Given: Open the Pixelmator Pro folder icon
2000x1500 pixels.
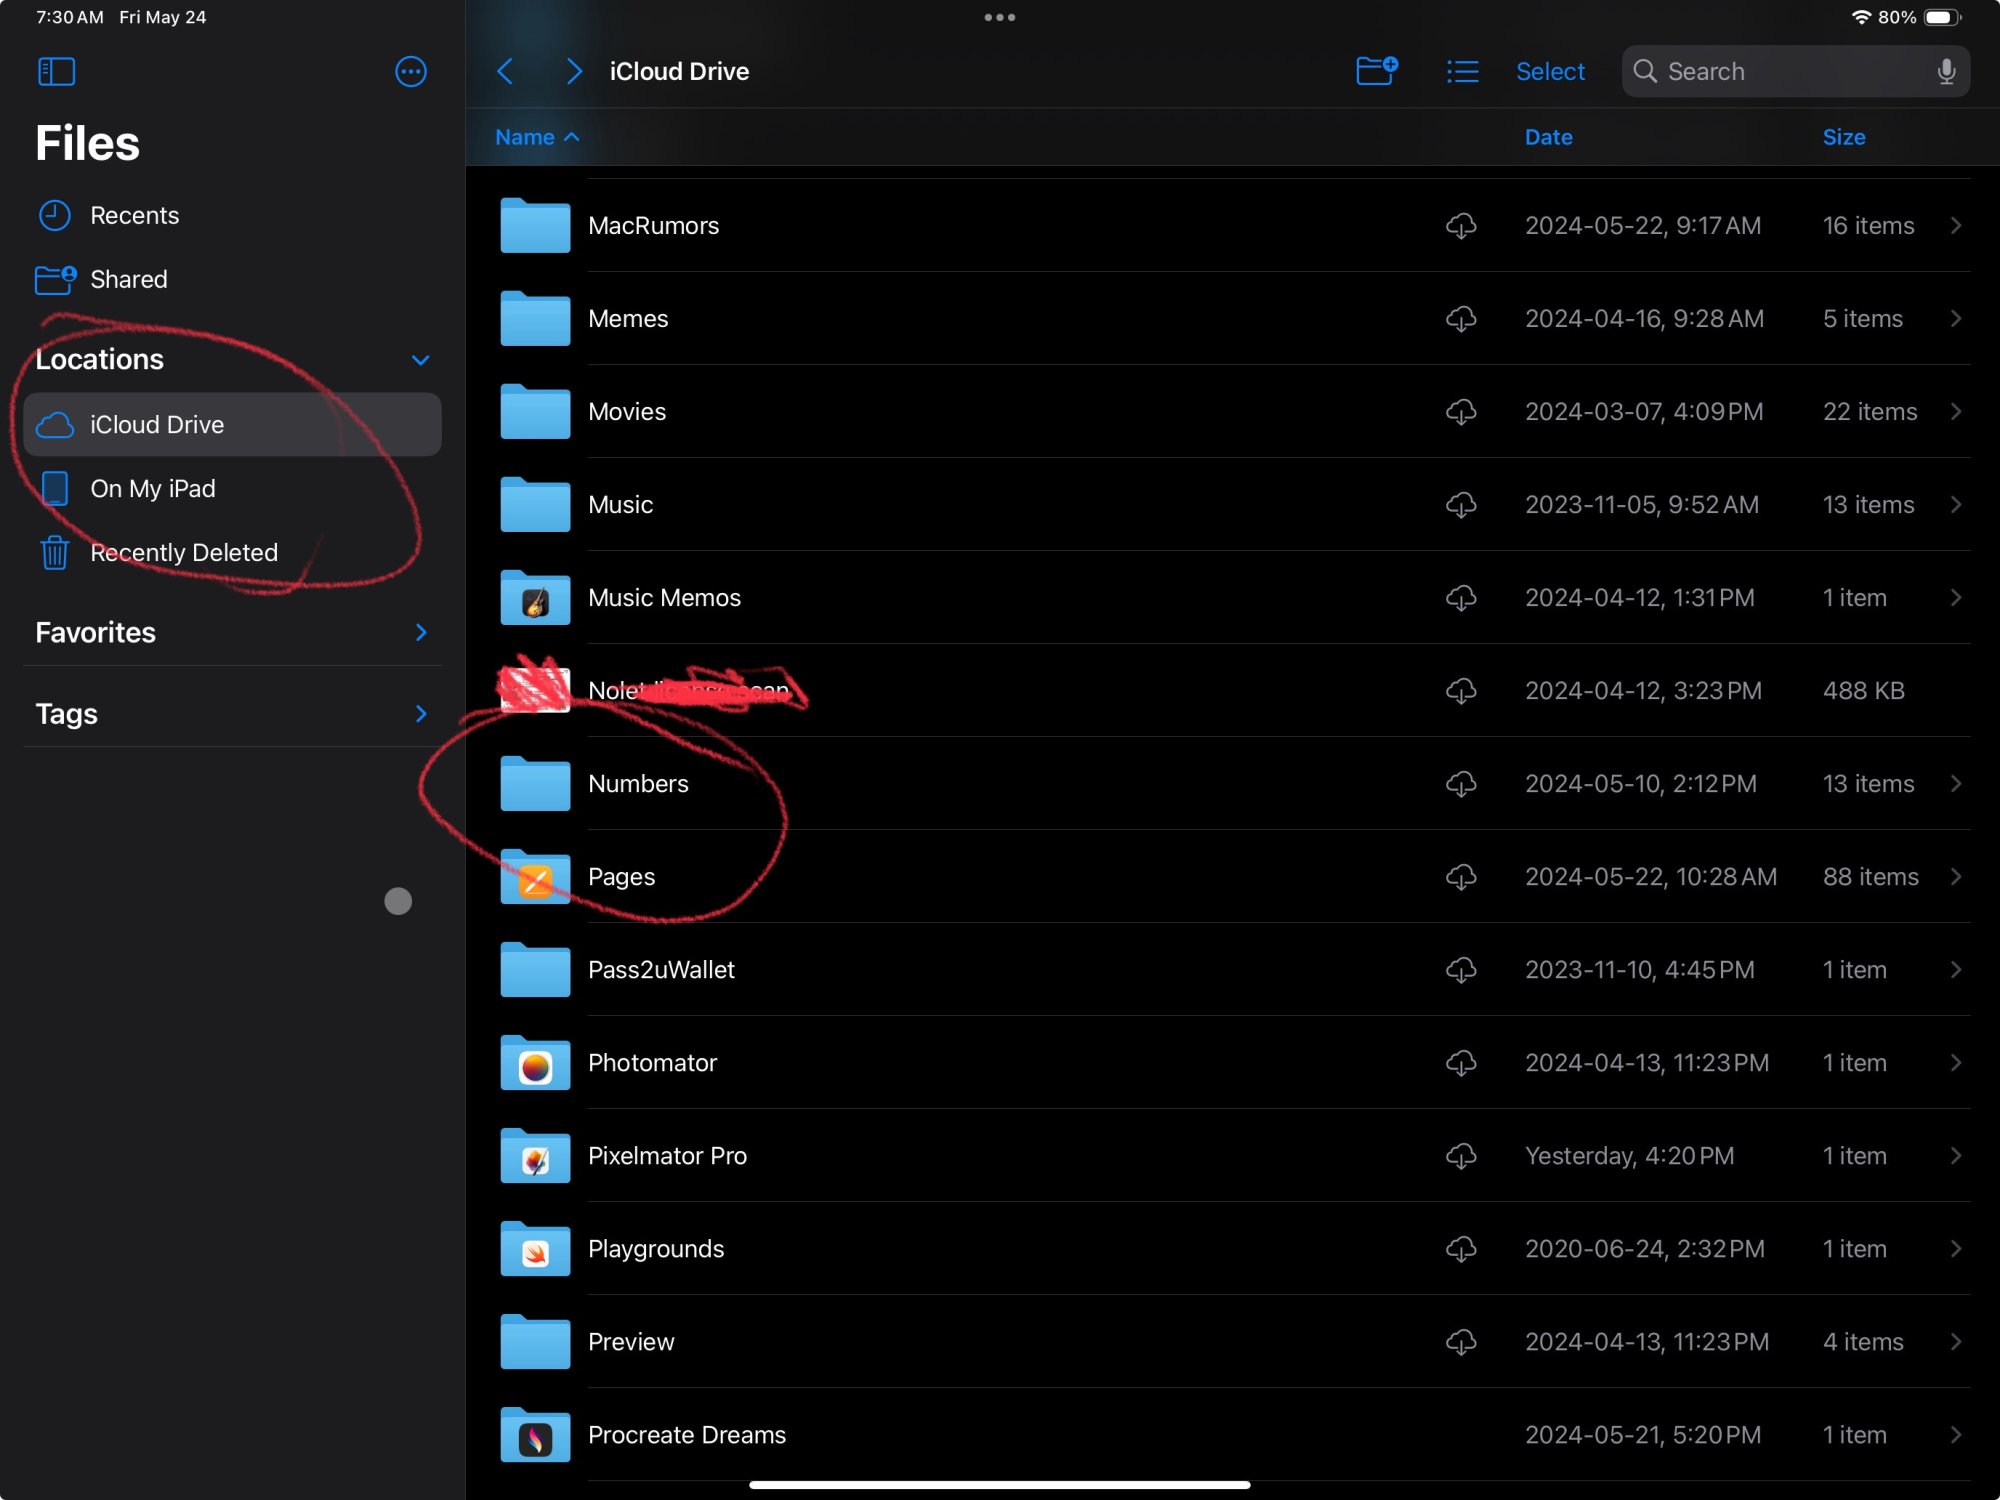Looking at the screenshot, I should coord(535,1155).
